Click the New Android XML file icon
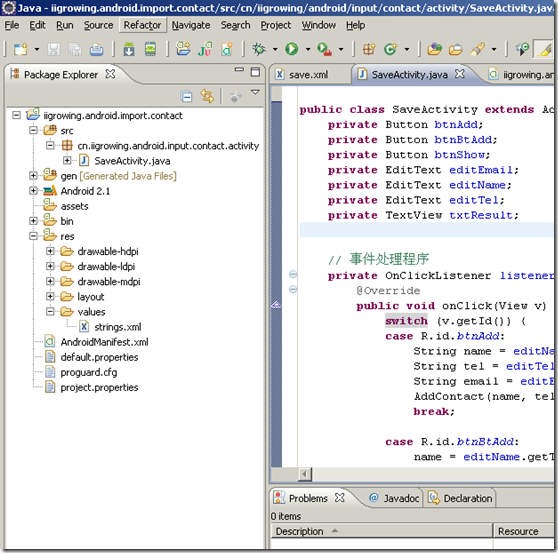The height and width of the screenshot is (553, 558). coord(227,49)
